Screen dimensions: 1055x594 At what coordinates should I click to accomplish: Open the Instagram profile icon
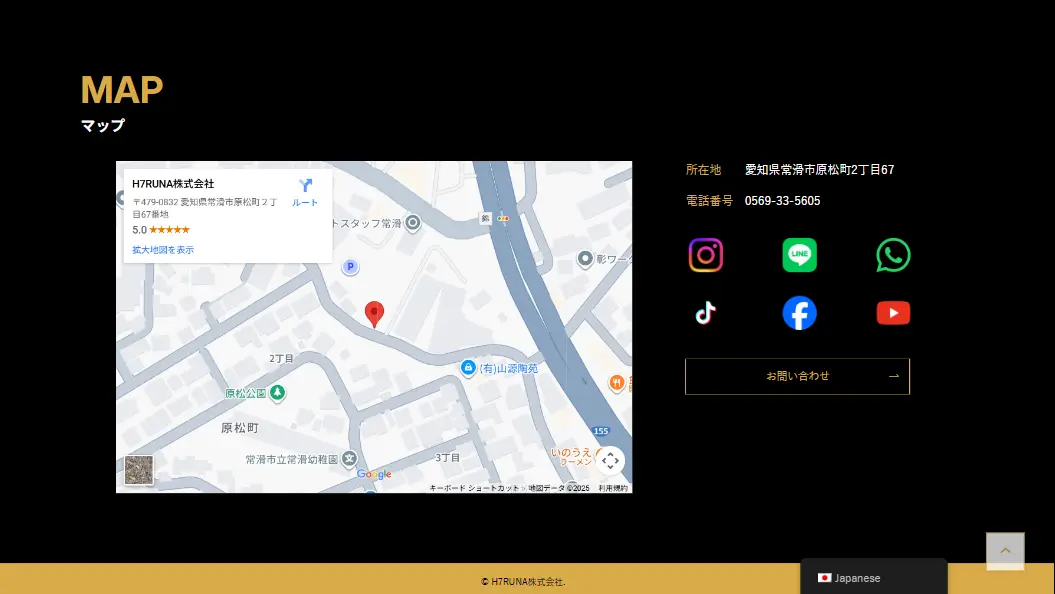point(705,255)
